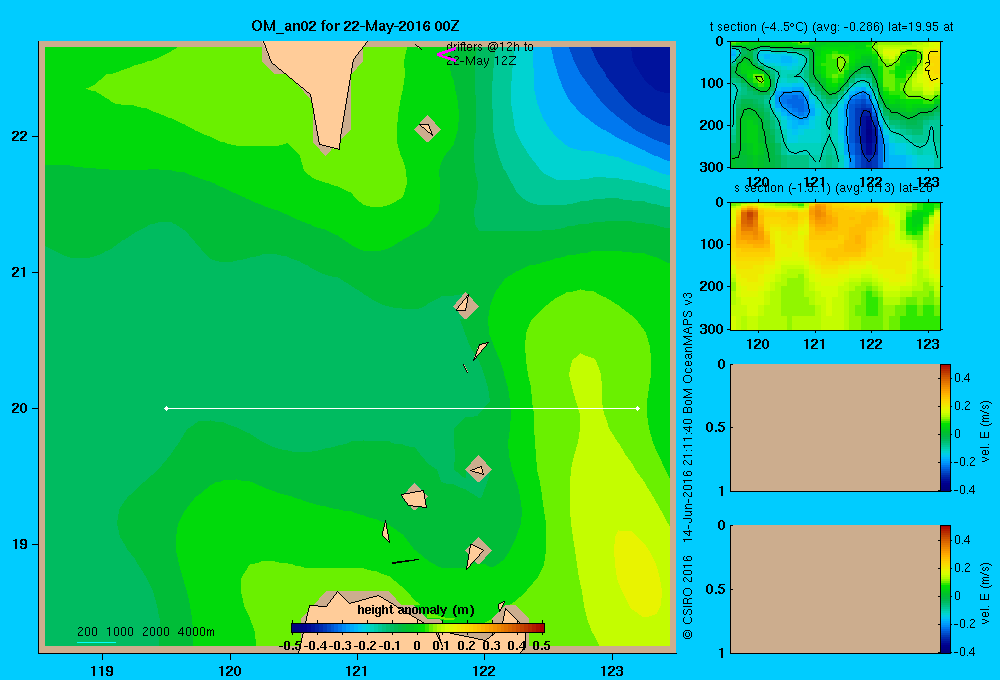This screenshot has width=1000, height=680.
Task: Click the magenta drifter track marker
Action: 446,55
